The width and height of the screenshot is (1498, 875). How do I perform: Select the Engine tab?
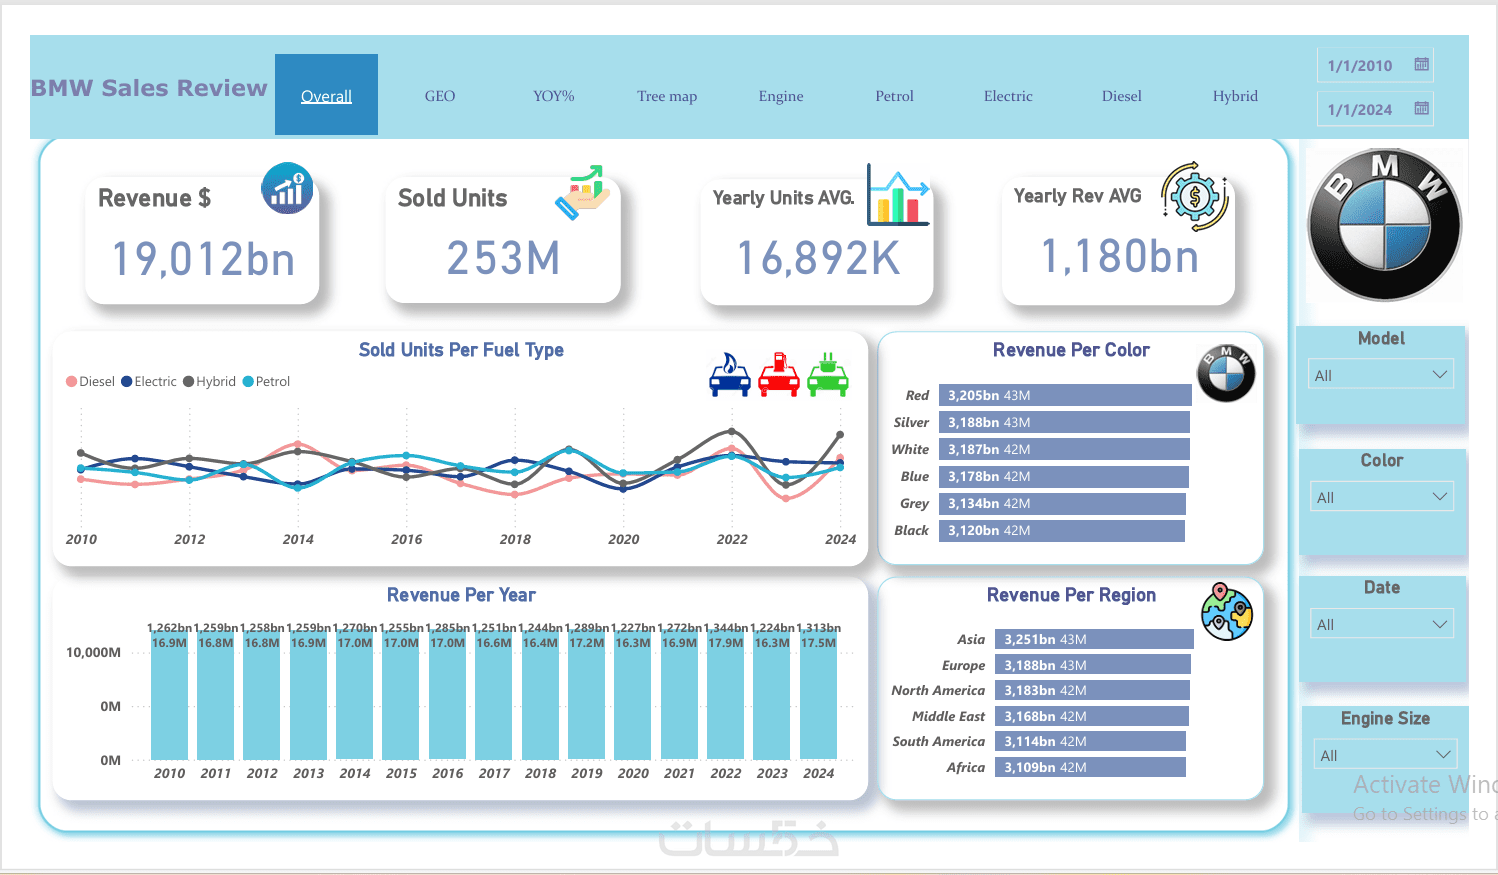781,96
